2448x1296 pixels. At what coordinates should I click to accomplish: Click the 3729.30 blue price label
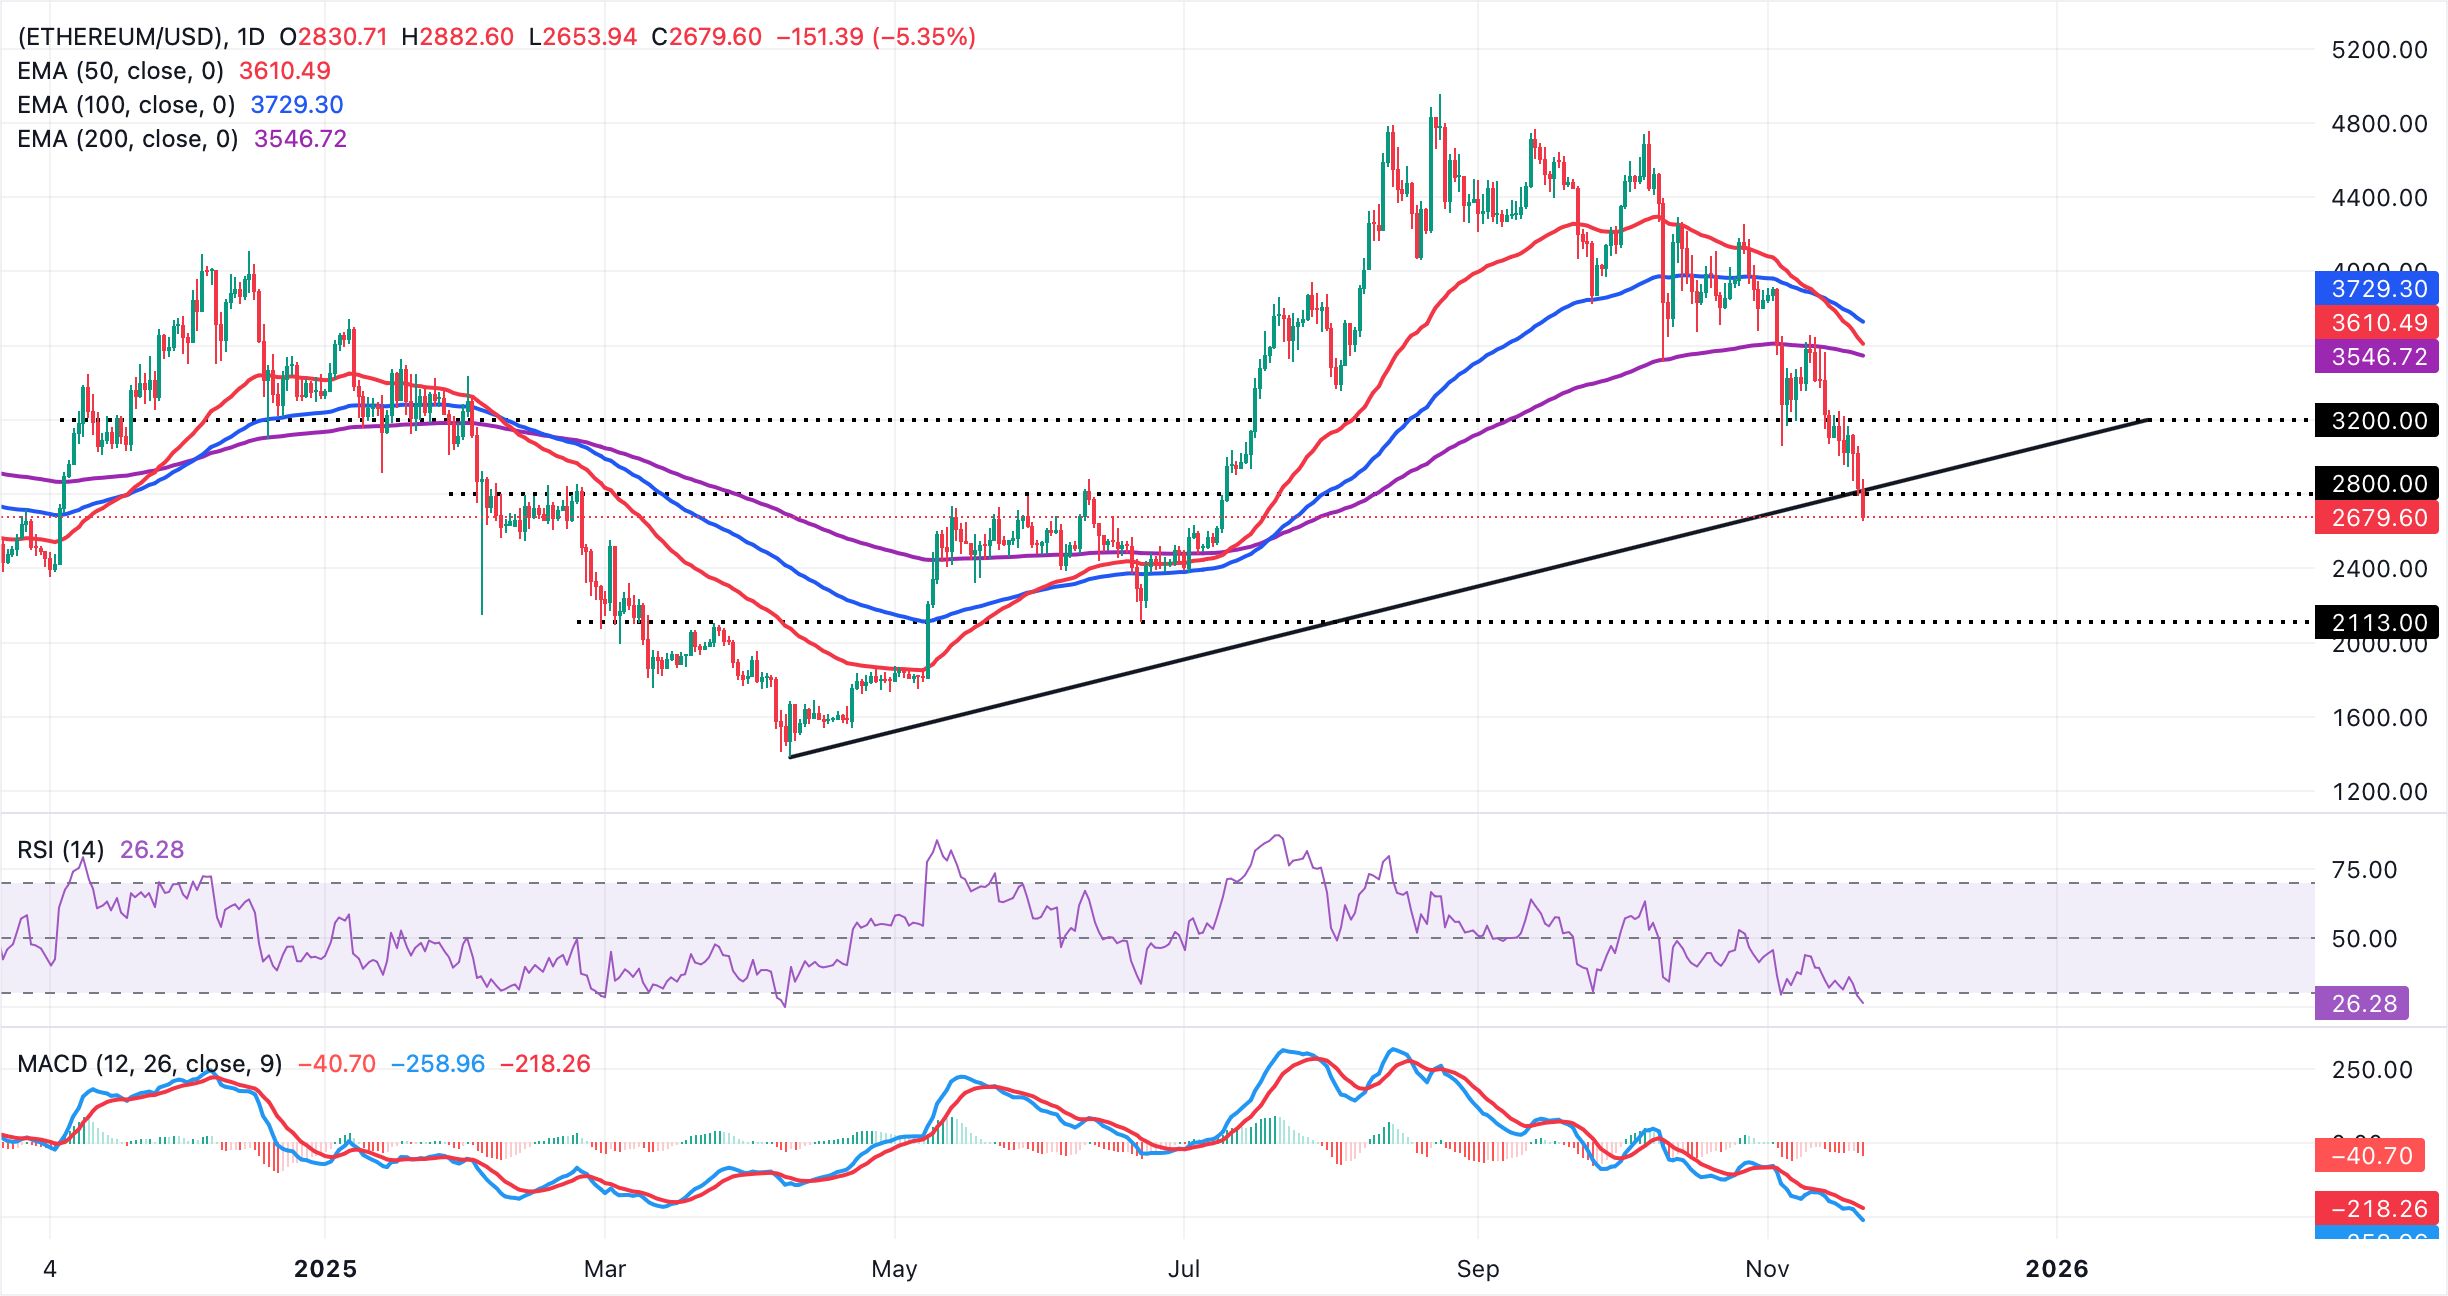click(2378, 288)
